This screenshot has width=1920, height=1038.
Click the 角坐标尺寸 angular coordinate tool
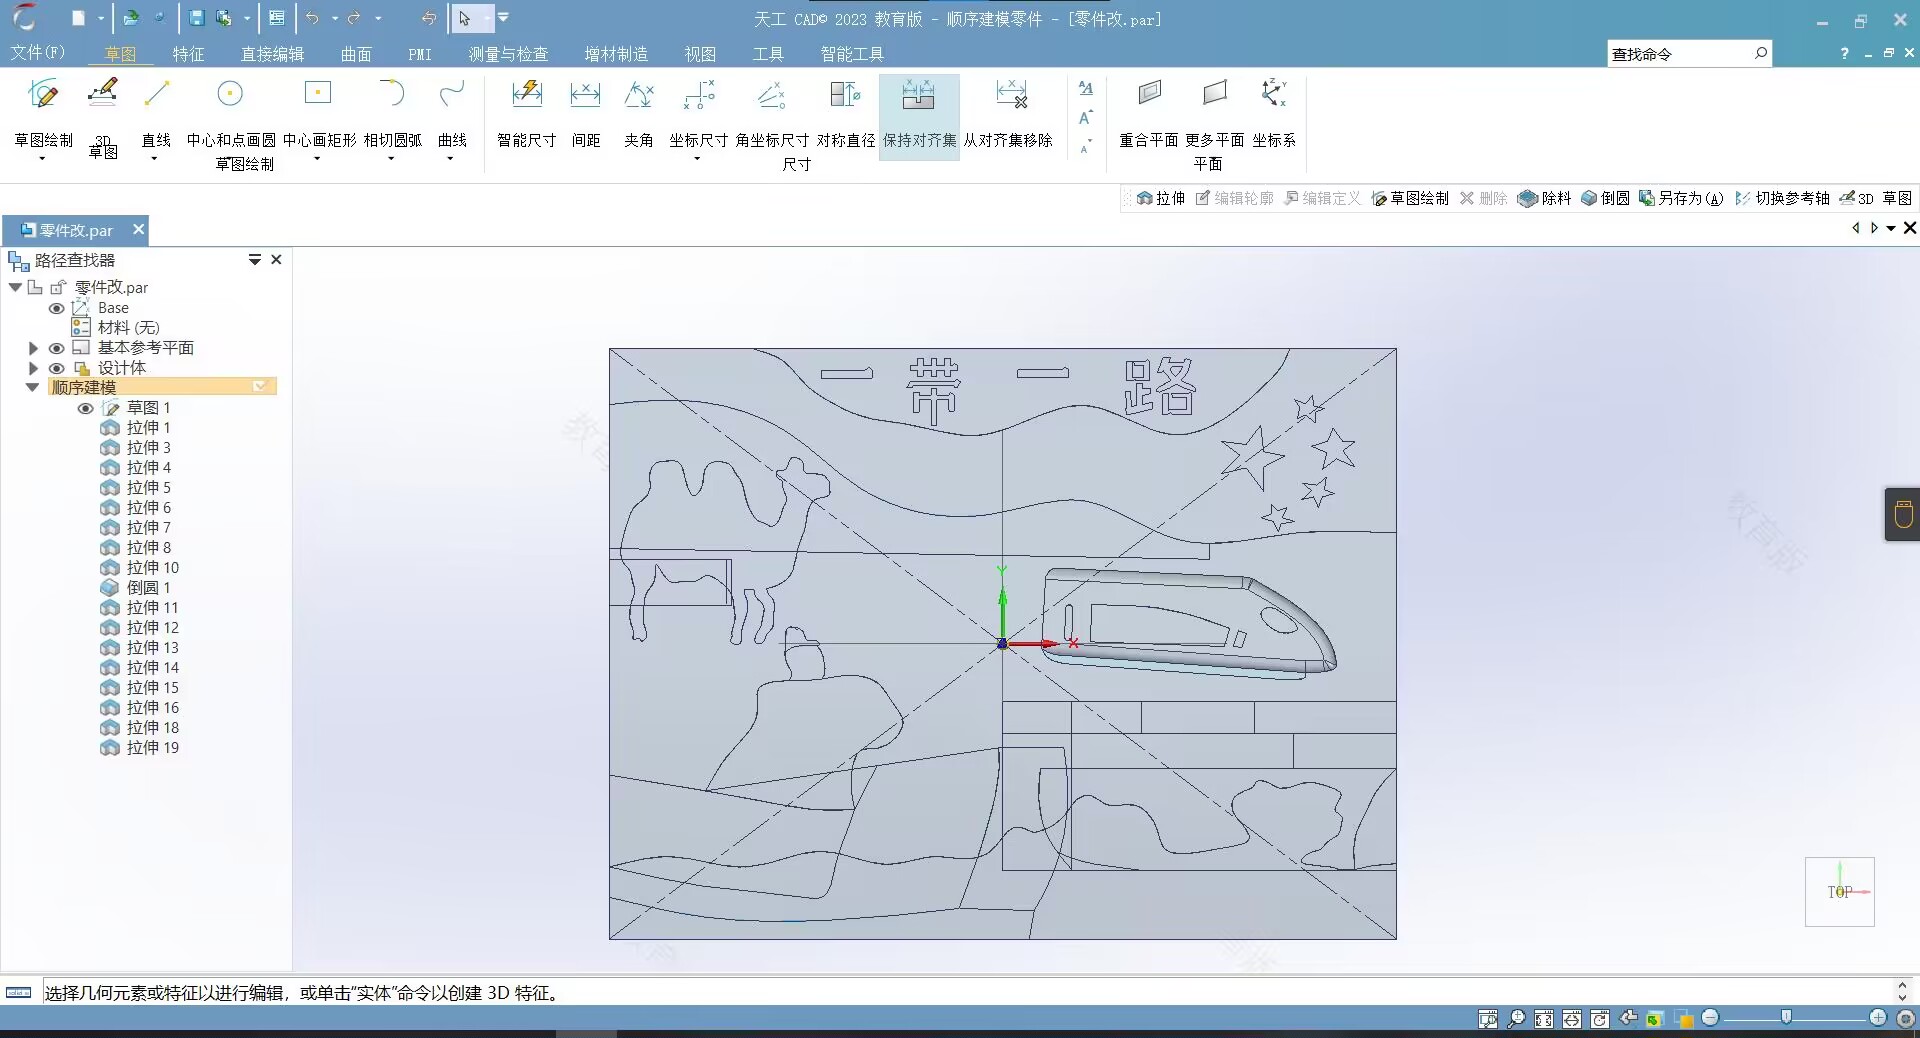771,114
